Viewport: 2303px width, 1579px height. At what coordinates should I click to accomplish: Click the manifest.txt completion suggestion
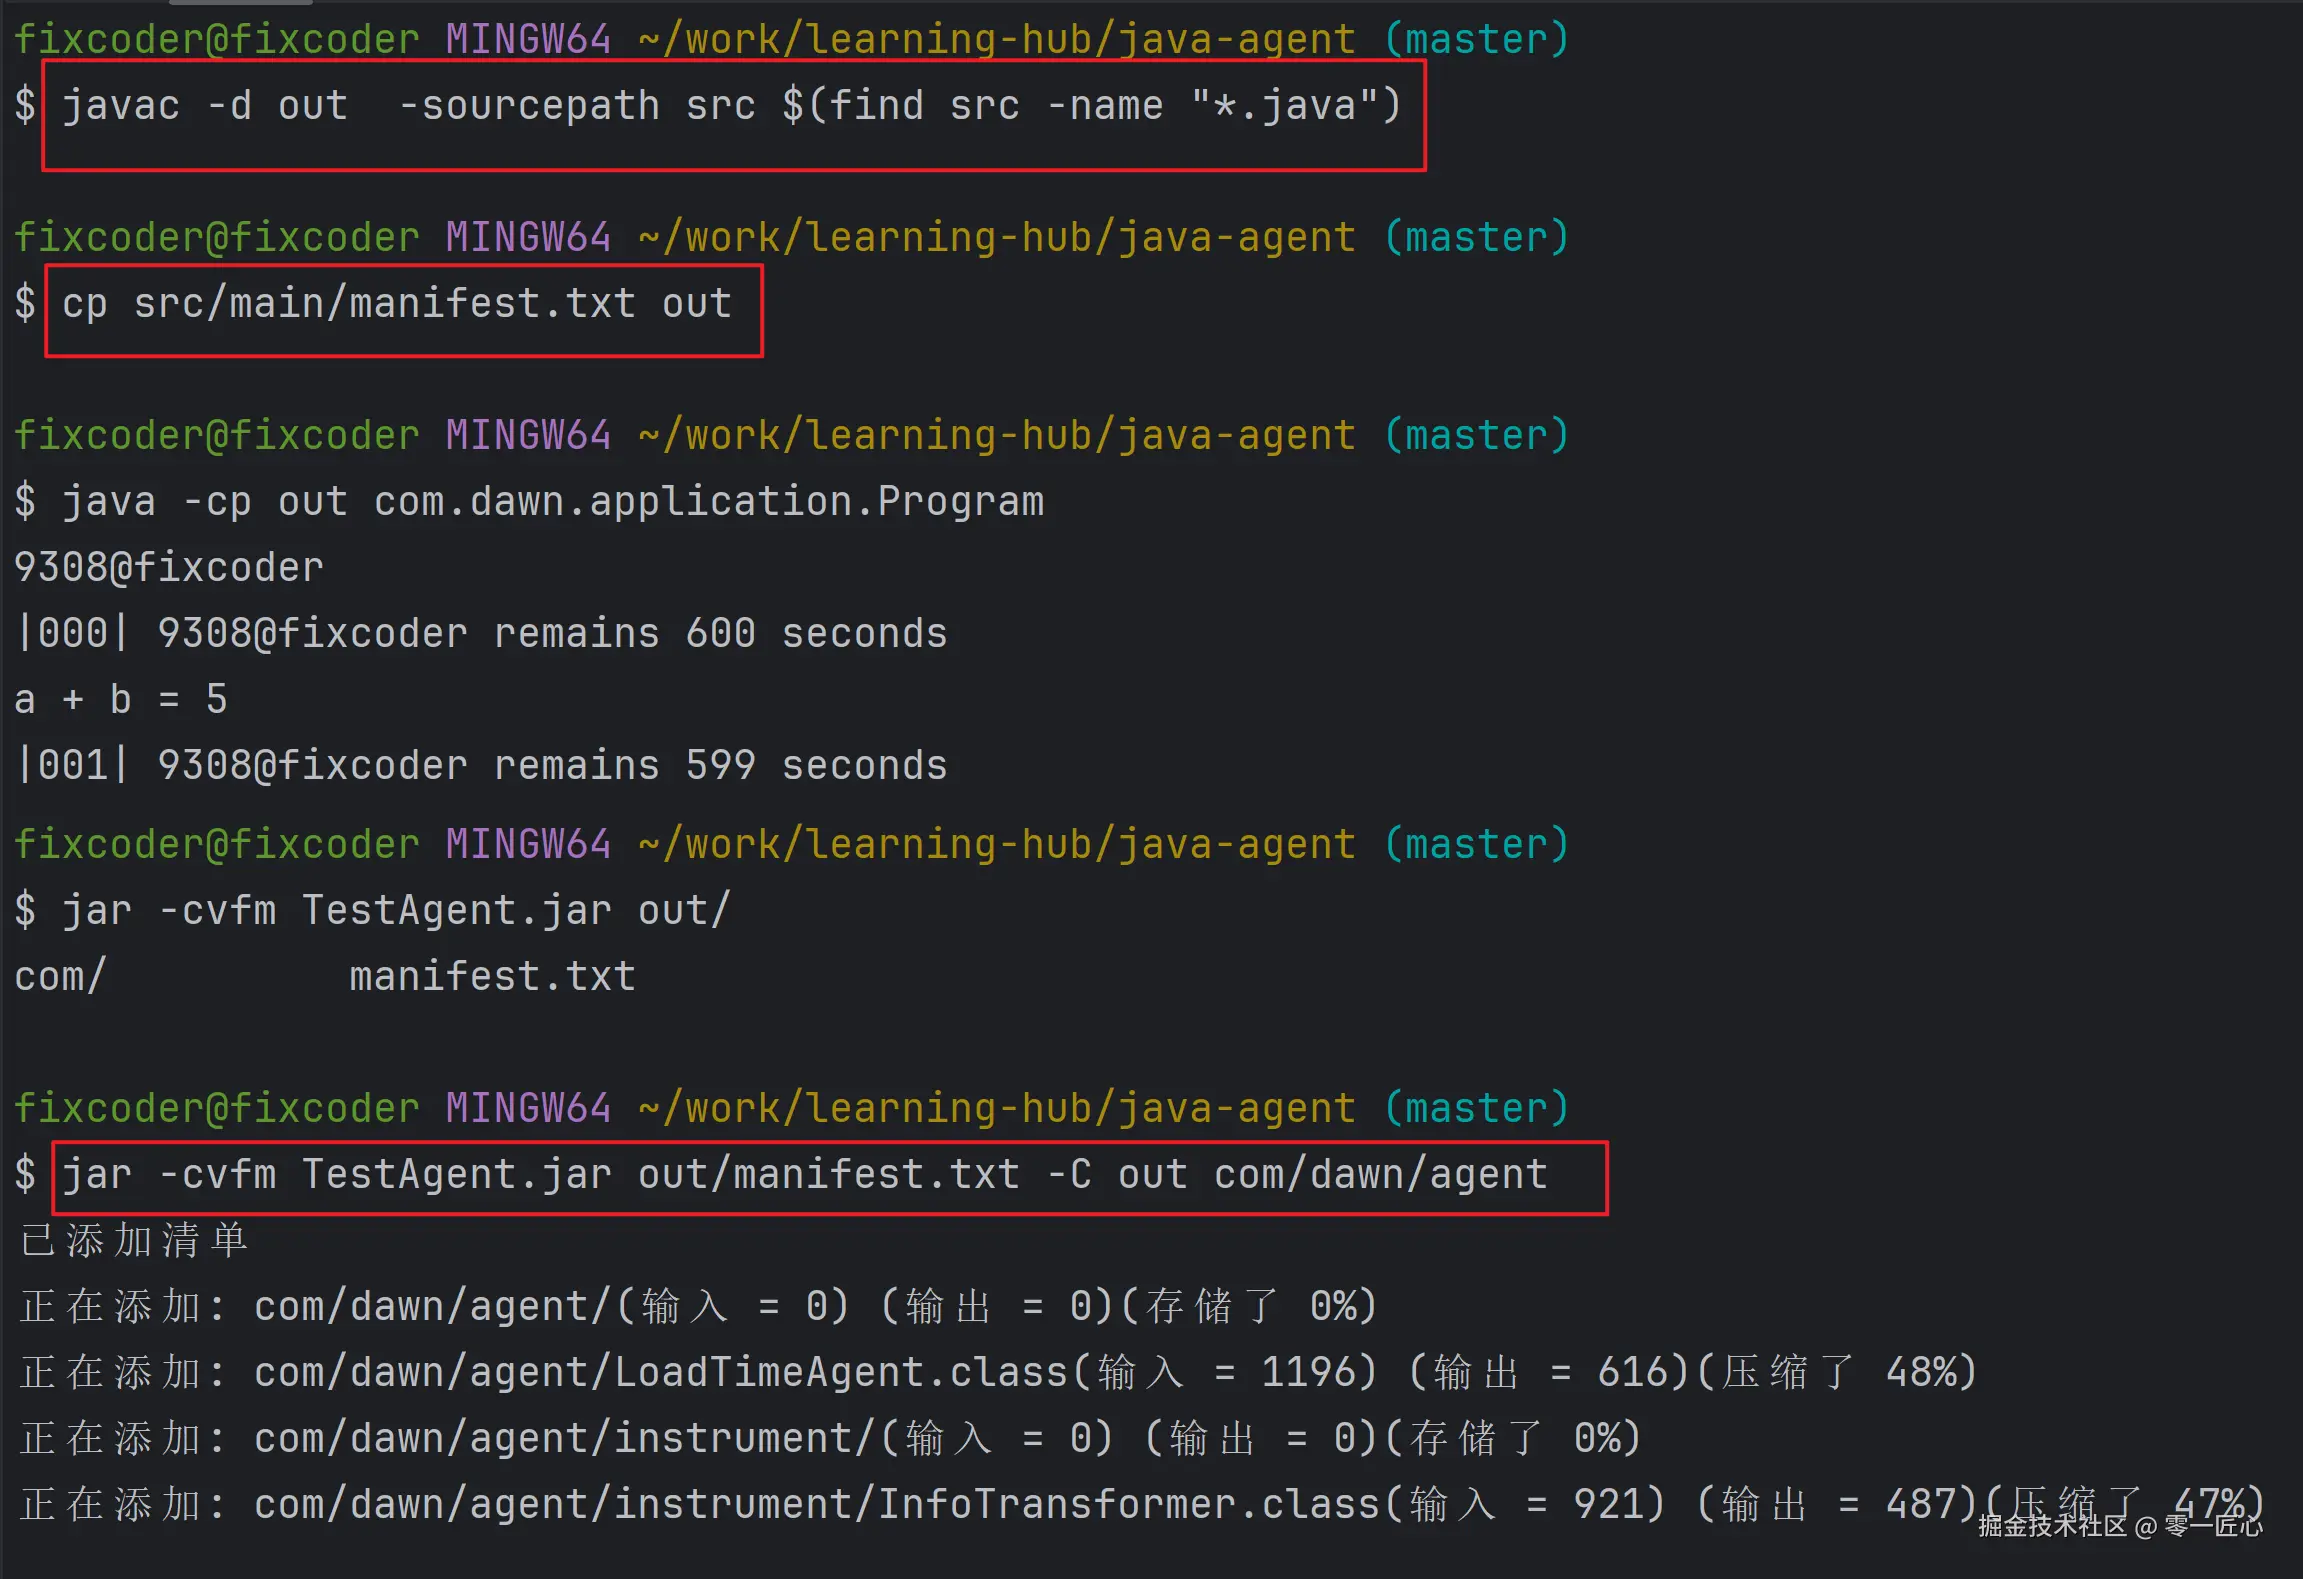[492, 977]
